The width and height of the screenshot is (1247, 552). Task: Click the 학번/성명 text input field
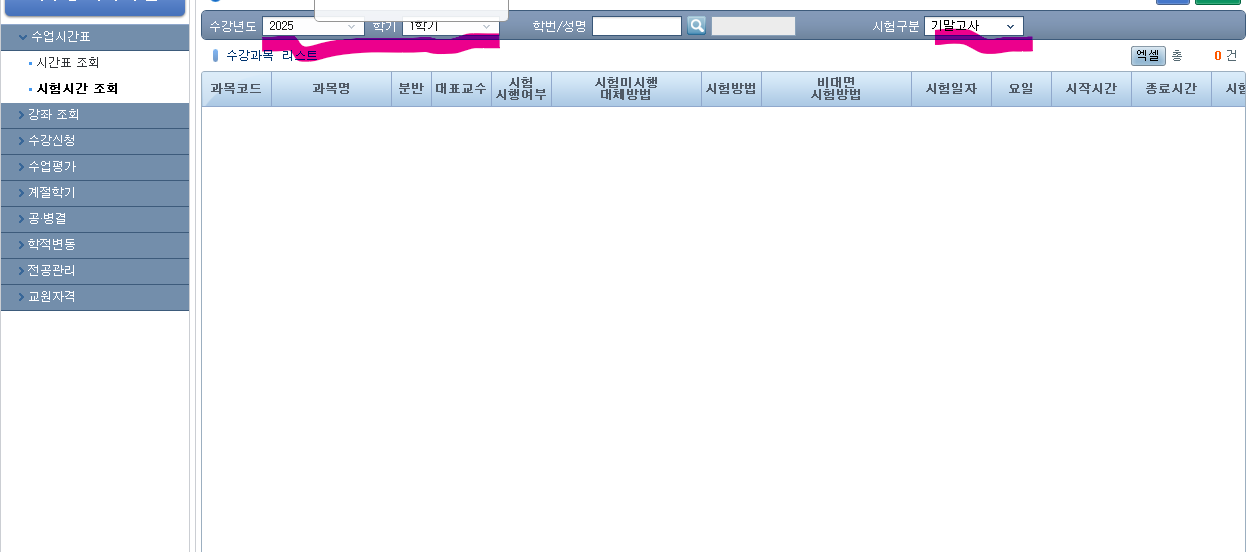point(636,26)
